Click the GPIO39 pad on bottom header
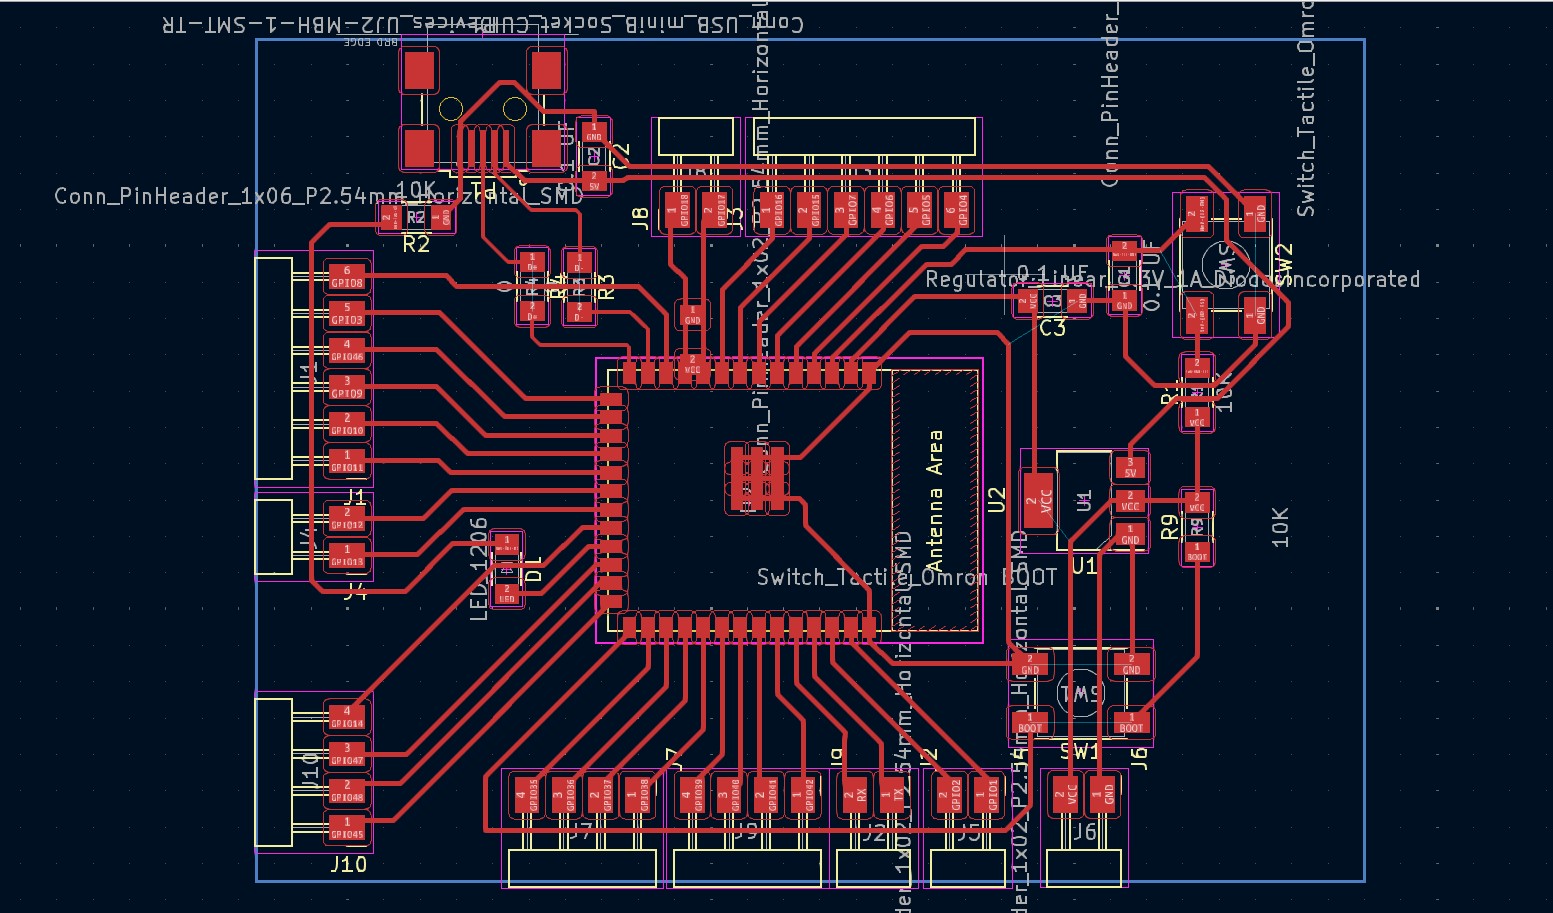 pyautogui.click(x=693, y=795)
